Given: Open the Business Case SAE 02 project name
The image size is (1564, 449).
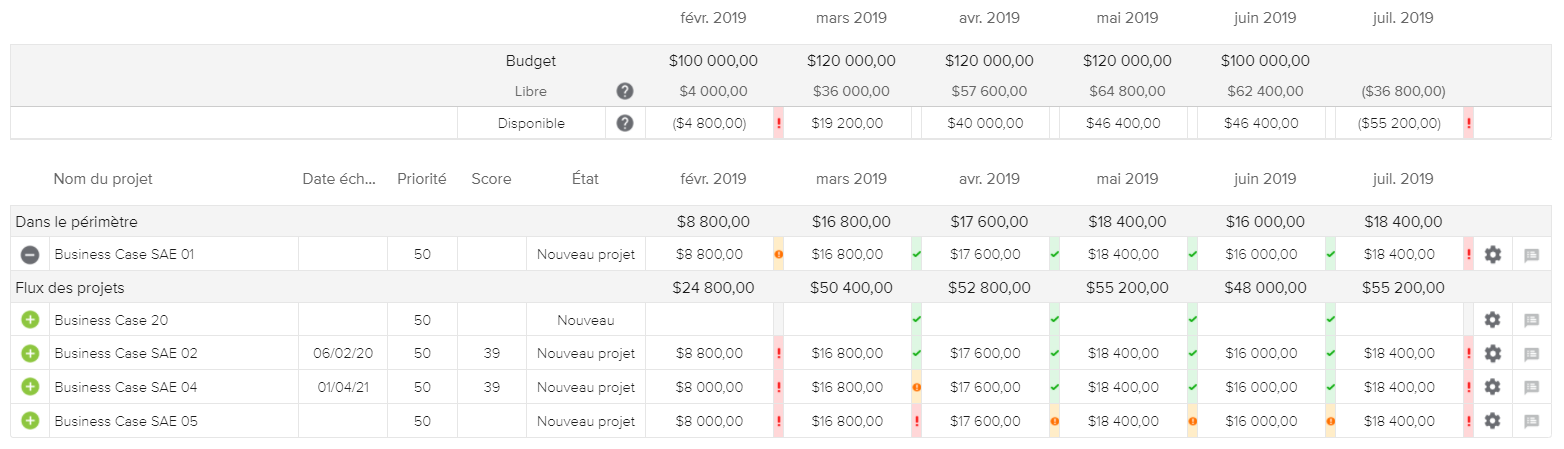Looking at the screenshot, I should coord(126,354).
